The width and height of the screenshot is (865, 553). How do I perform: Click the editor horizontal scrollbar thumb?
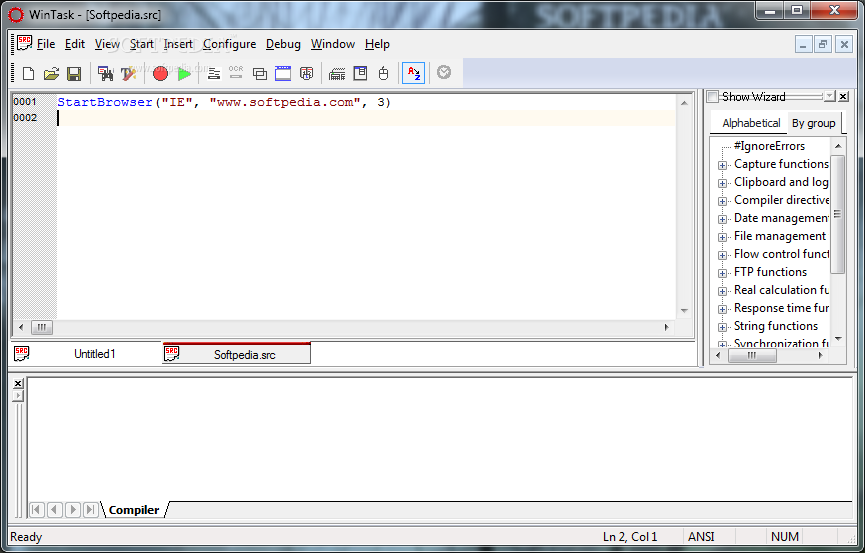(41, 327)
